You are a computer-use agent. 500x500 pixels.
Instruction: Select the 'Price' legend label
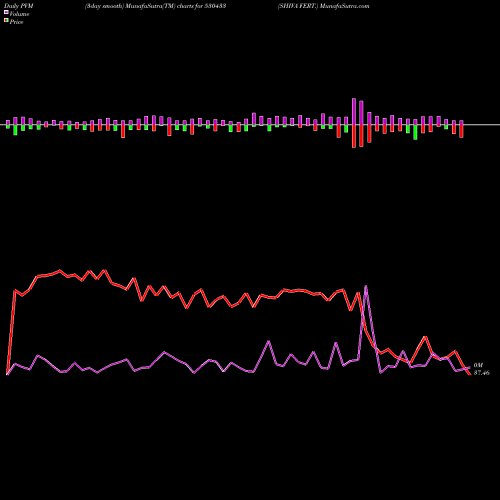[16, 22]
